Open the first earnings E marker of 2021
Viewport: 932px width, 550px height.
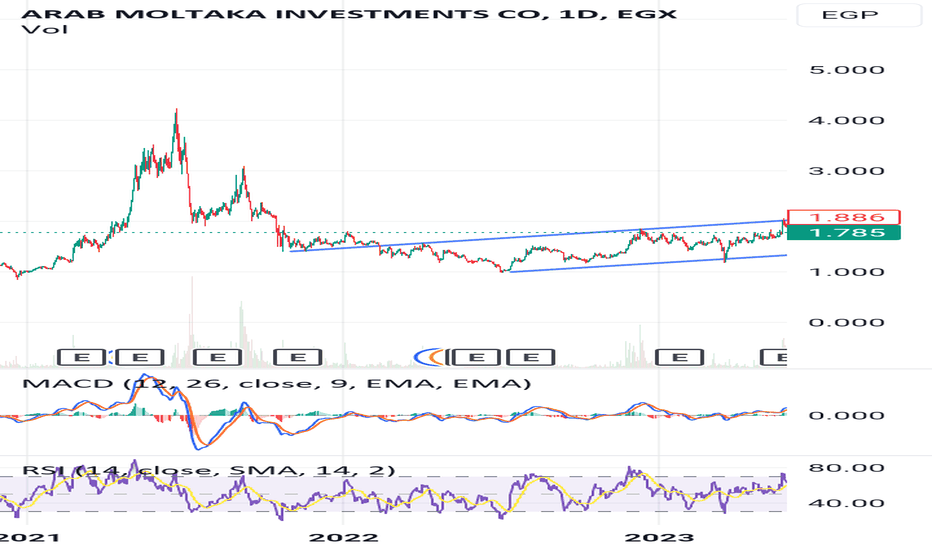82,357
